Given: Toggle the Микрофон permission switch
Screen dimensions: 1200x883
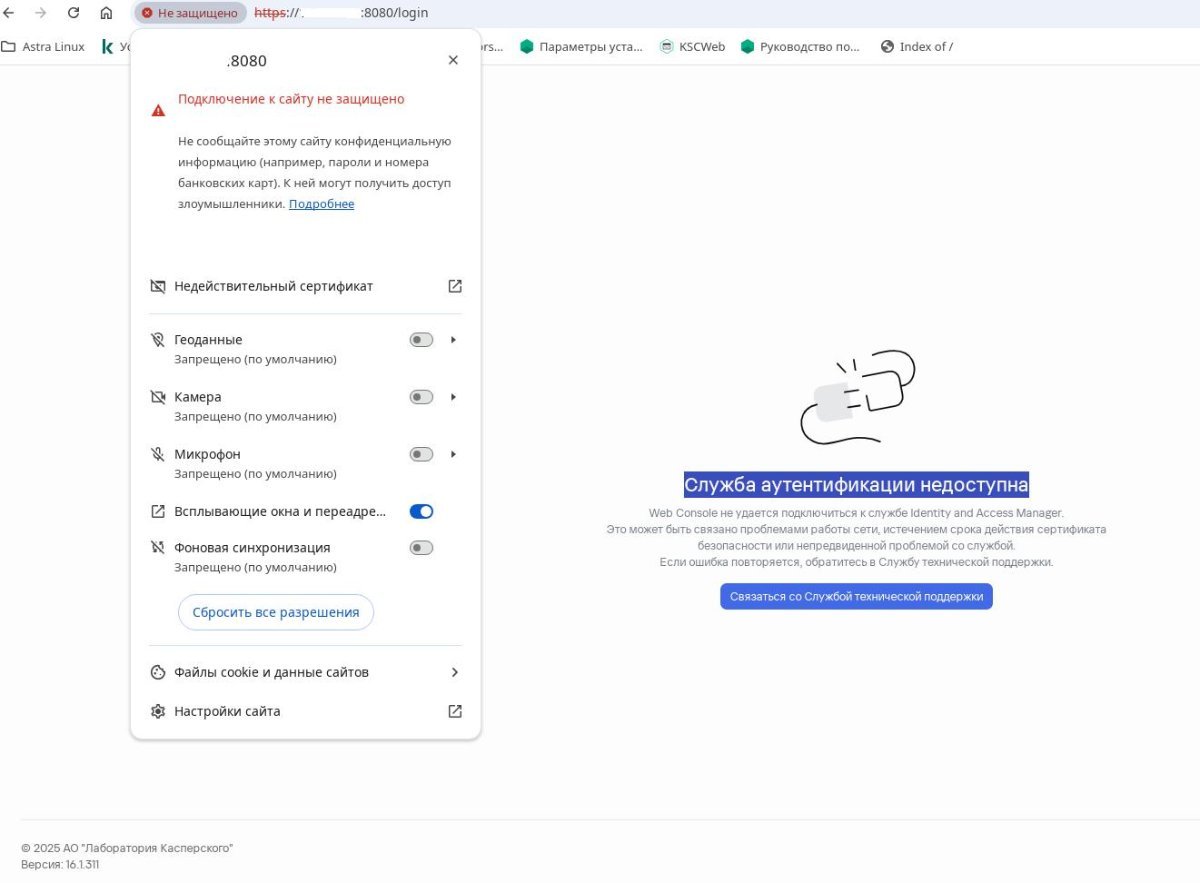Looking at the screenshot, I should [x=421, y=454].
